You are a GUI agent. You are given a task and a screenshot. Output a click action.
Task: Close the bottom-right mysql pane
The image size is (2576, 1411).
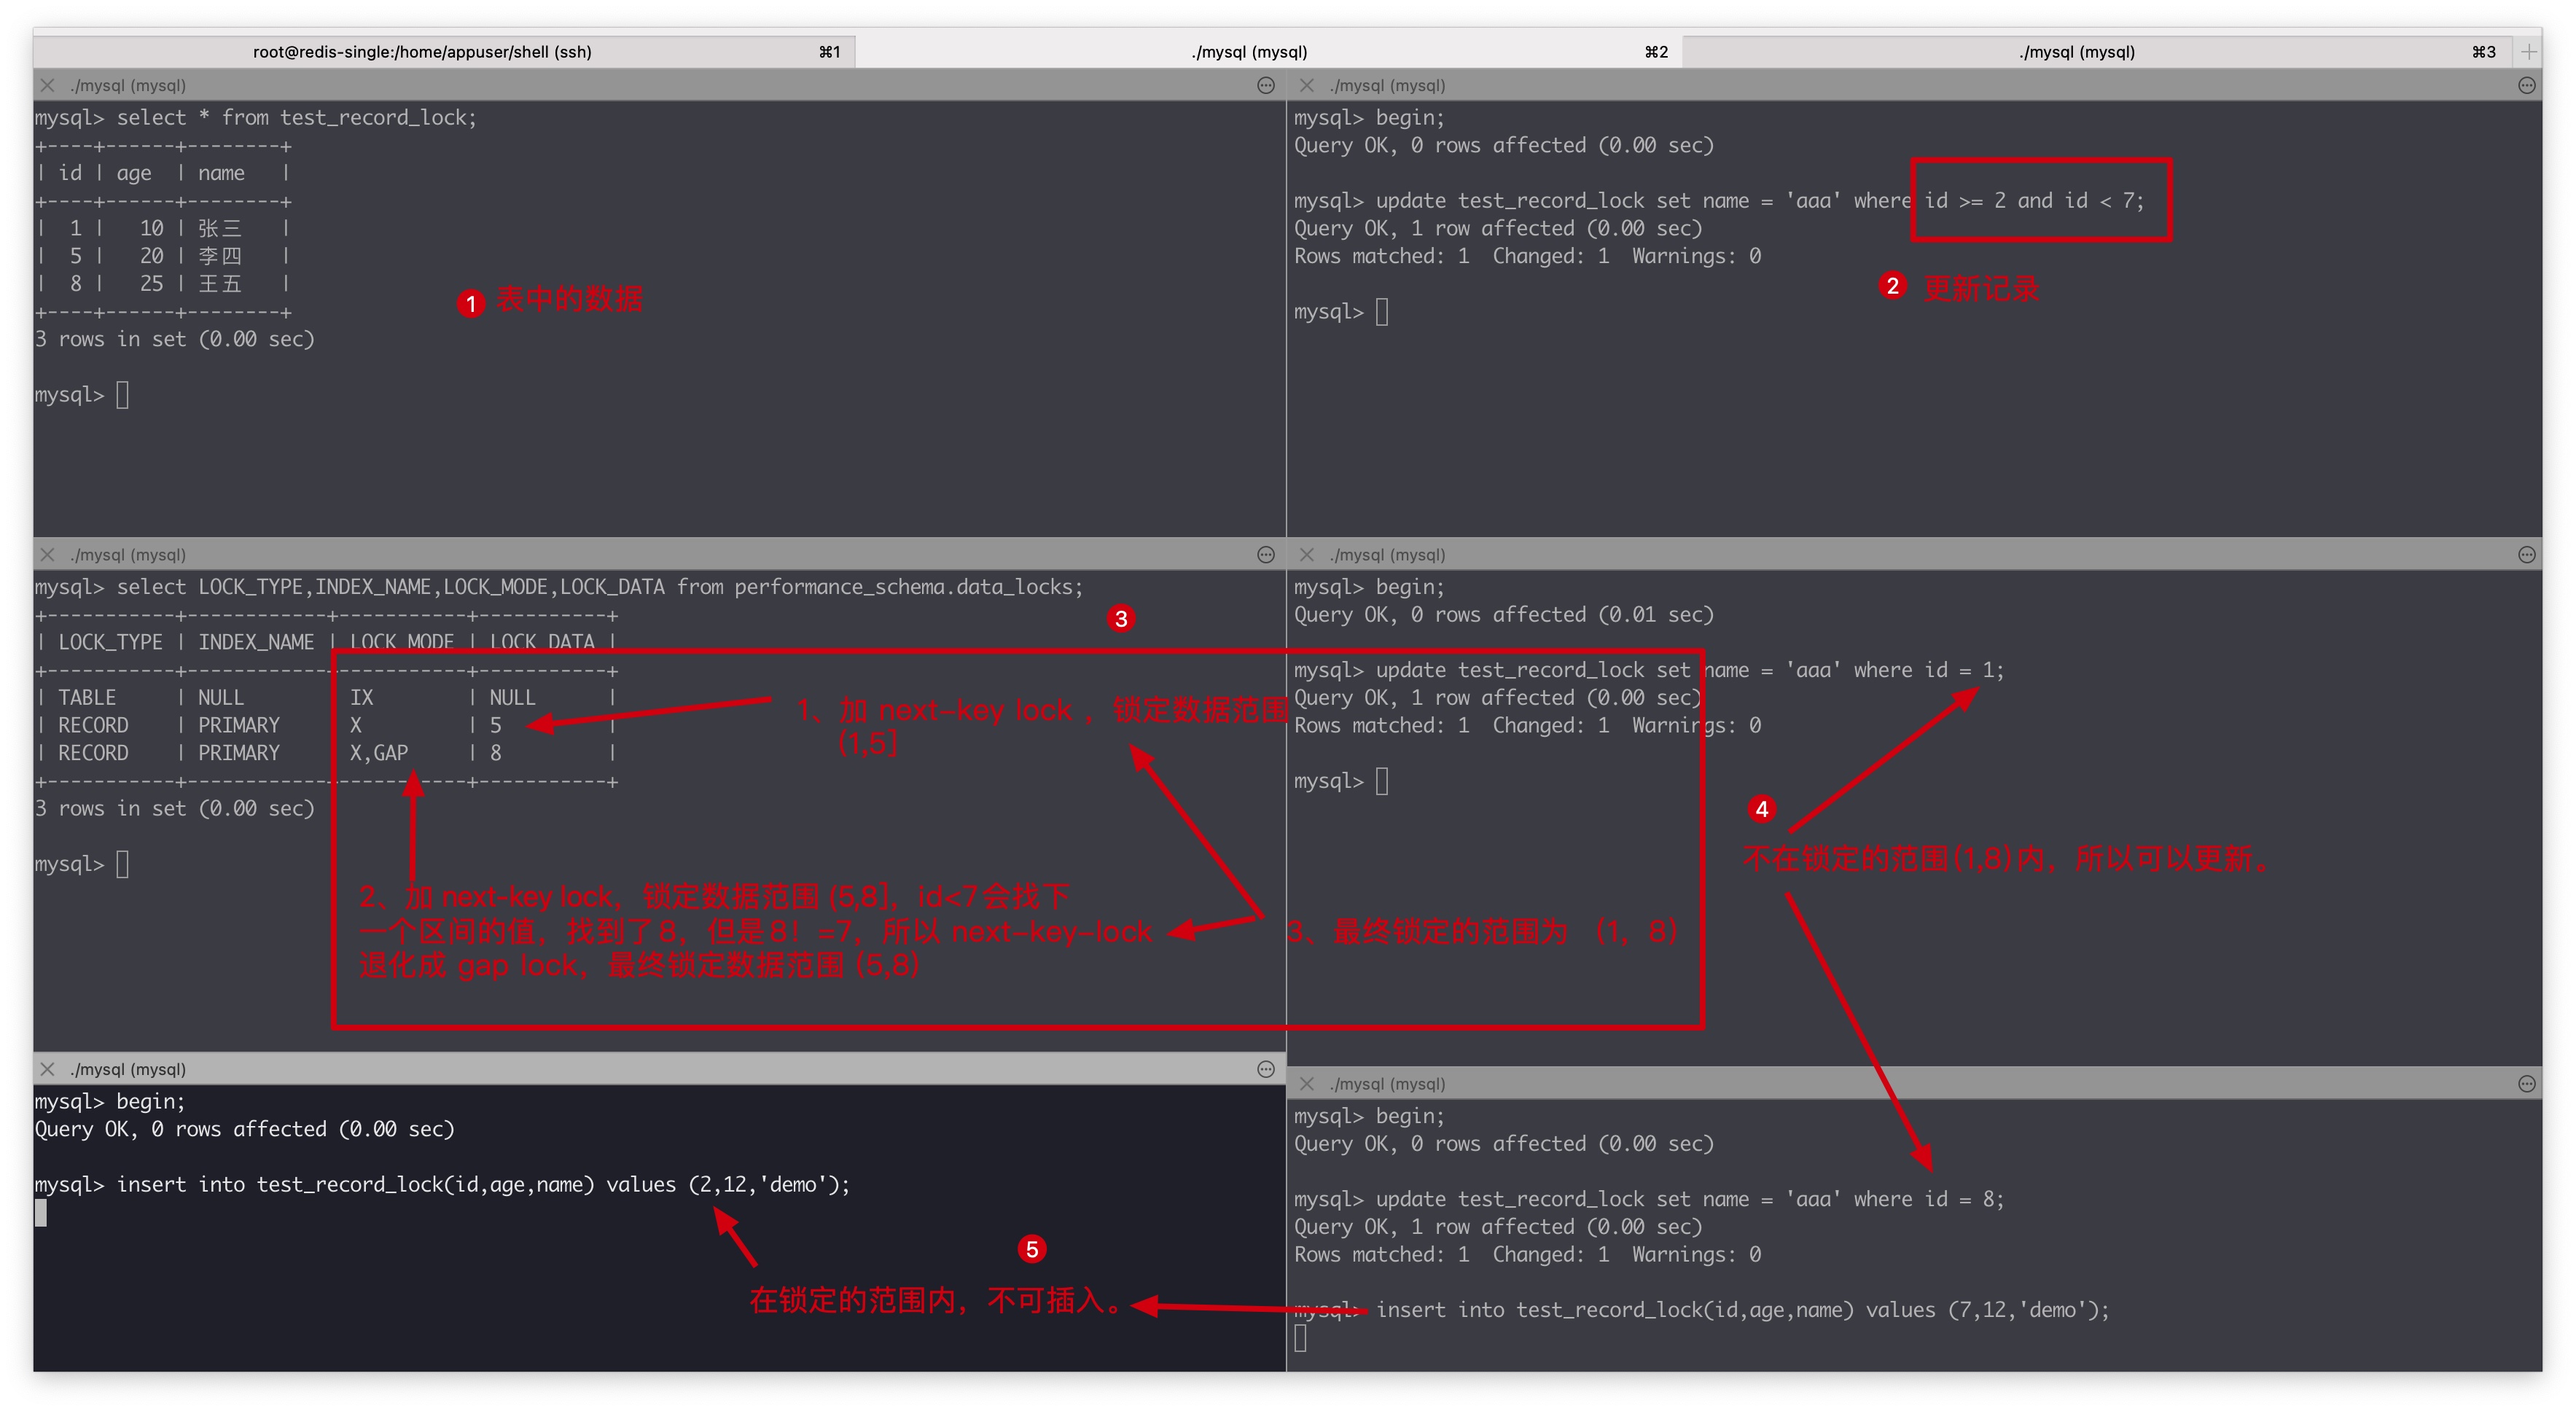tap(1306, 1084)
